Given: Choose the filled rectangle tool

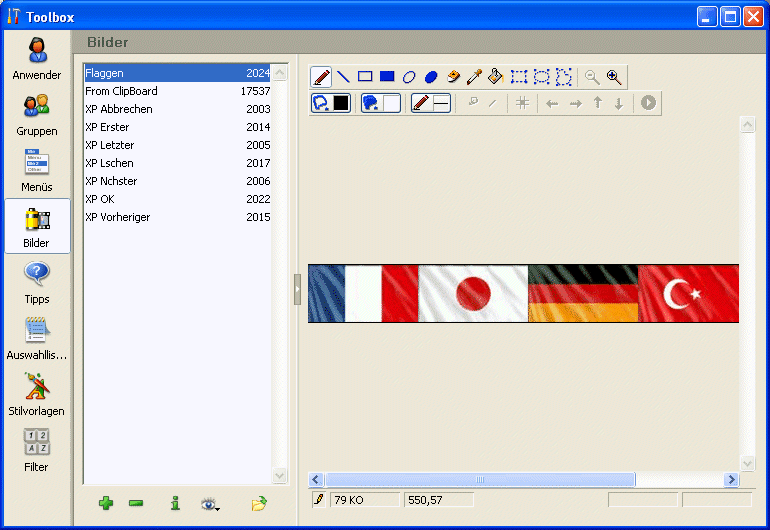Looking at the screenshot, I should (387, 77).
